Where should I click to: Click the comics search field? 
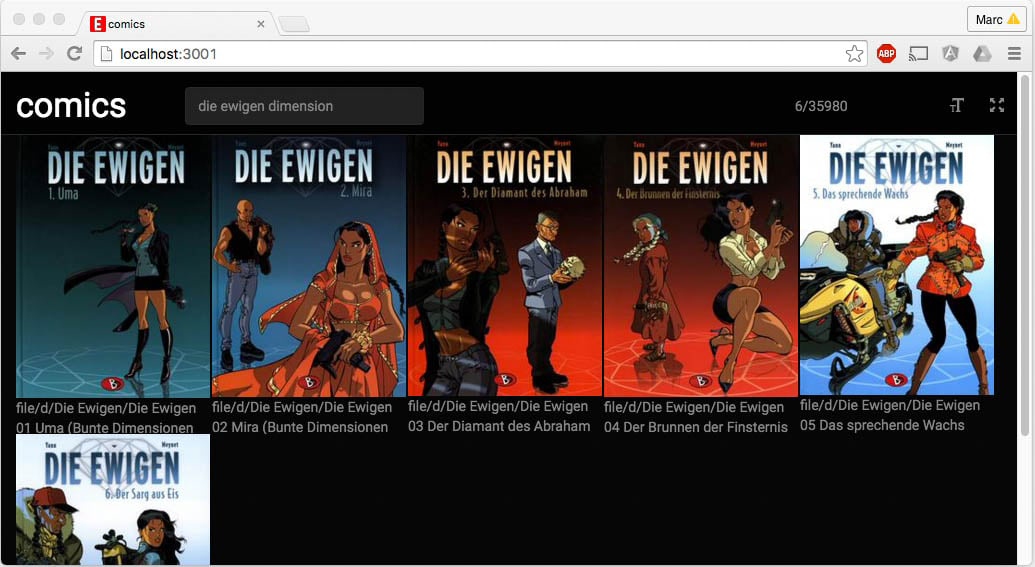[304, 106]
